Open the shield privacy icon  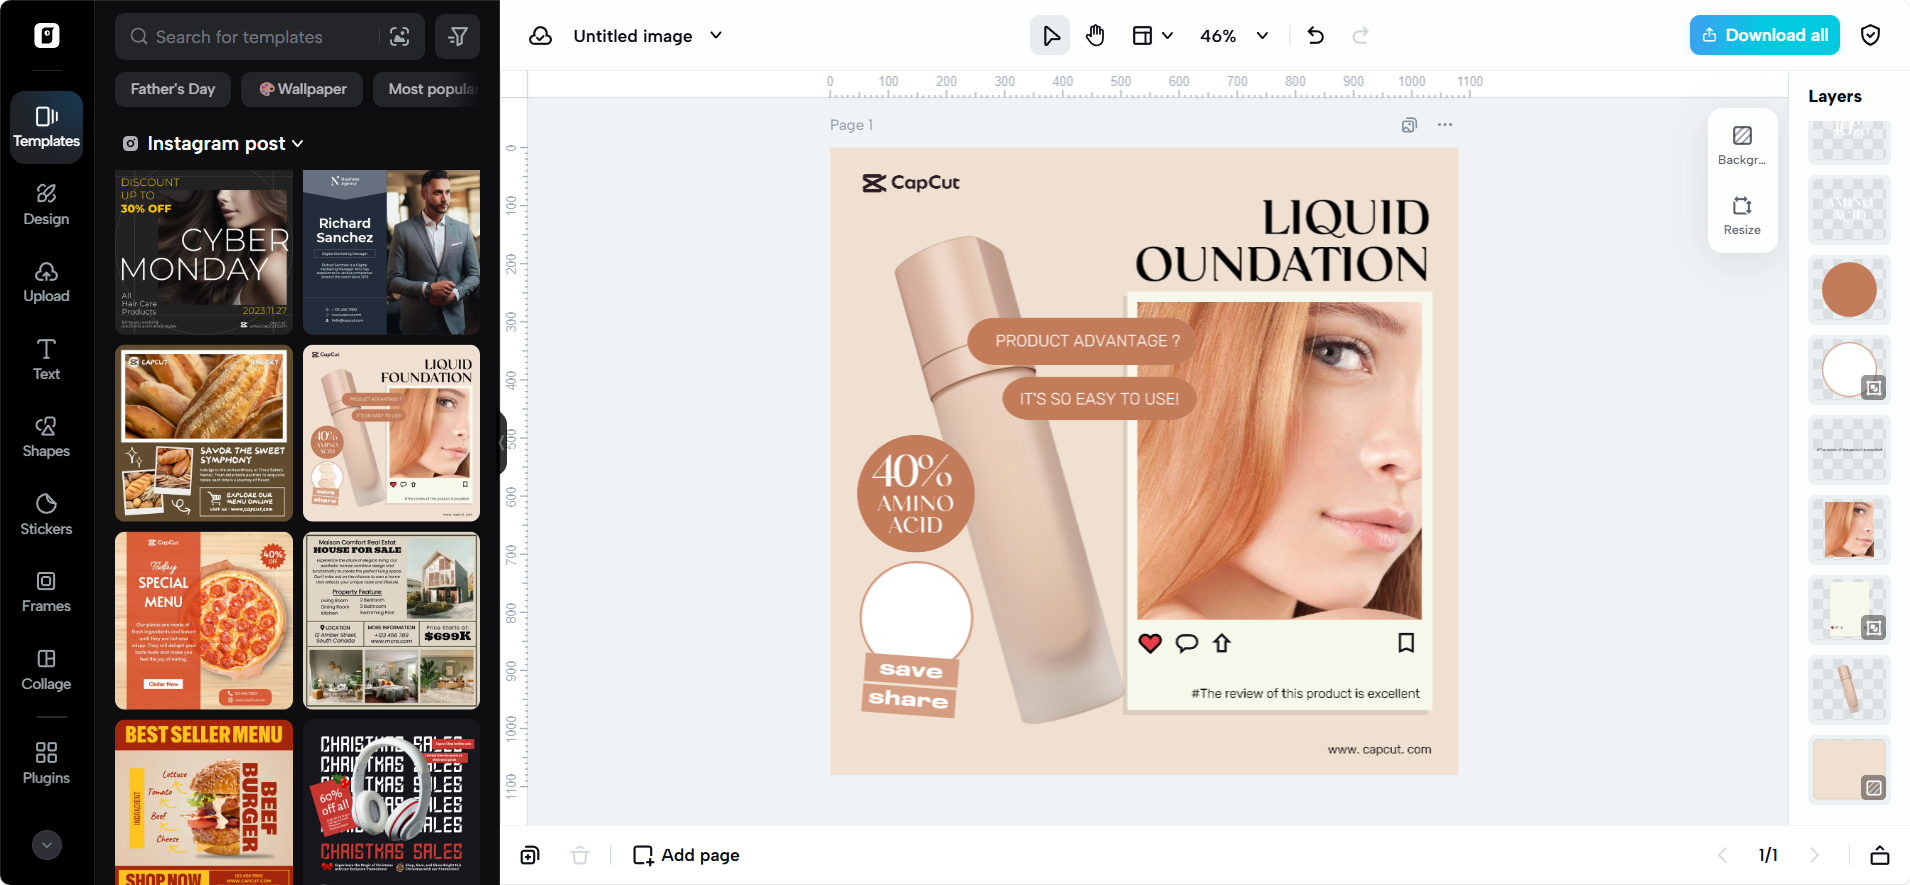click(x=1870, y=35)
